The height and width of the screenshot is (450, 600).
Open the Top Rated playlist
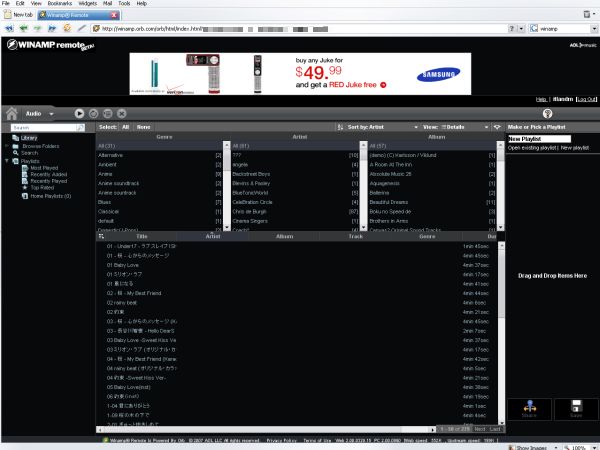coord(42,188)
